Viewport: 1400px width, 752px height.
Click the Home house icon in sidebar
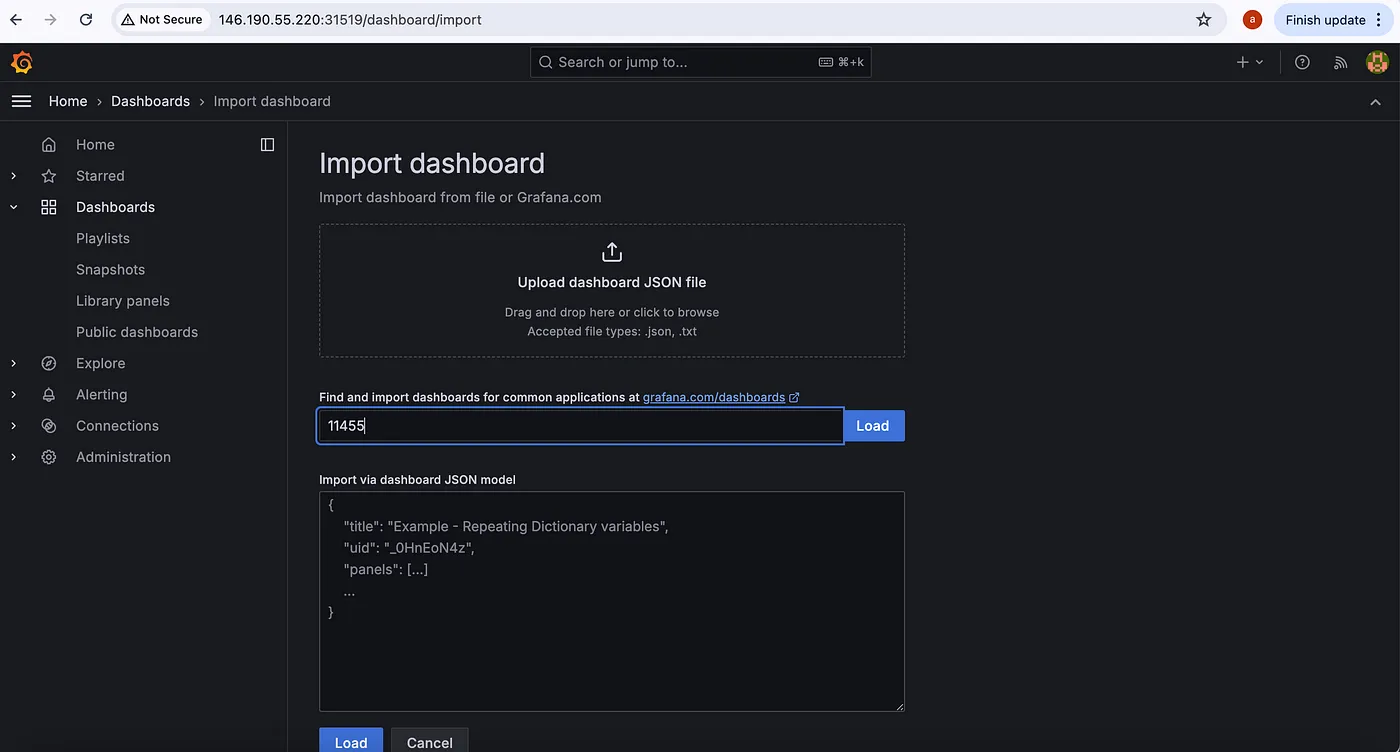point(49,145)
